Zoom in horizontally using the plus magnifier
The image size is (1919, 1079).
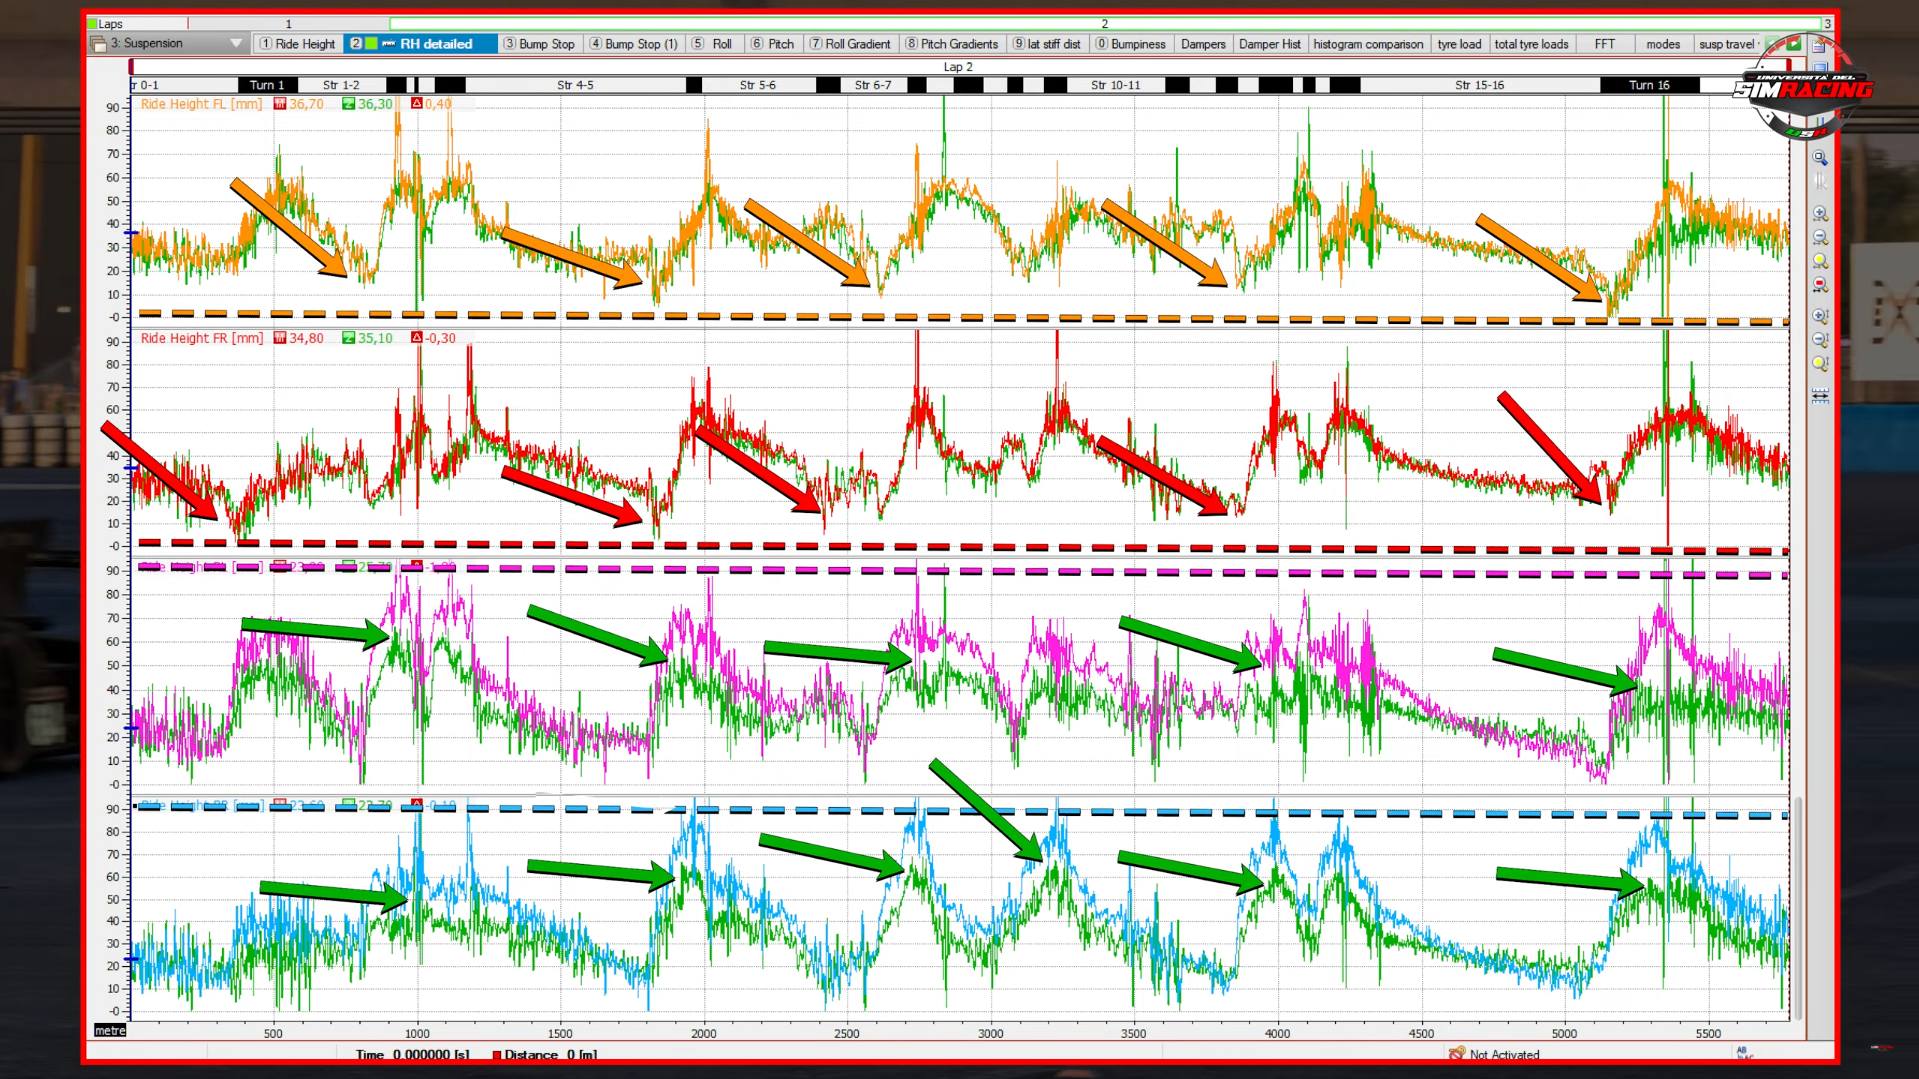click(1820, 214)
